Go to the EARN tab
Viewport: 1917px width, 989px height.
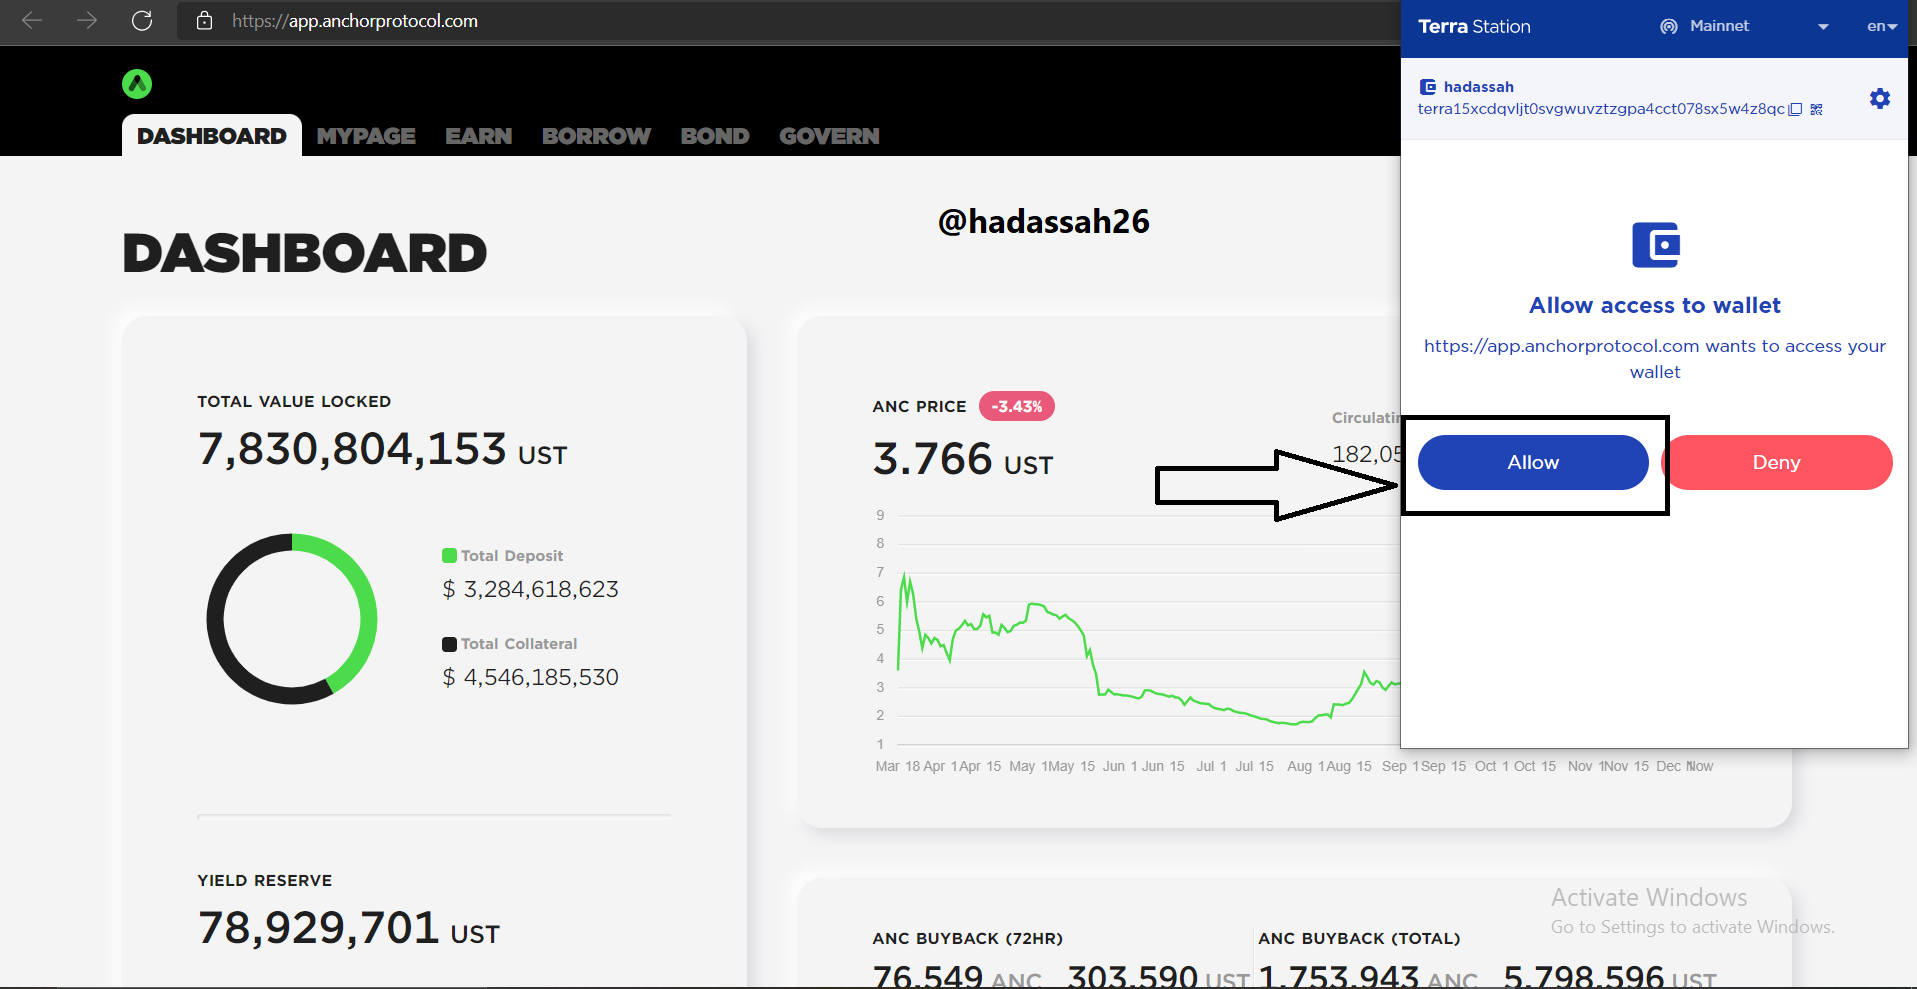(479, 136)
